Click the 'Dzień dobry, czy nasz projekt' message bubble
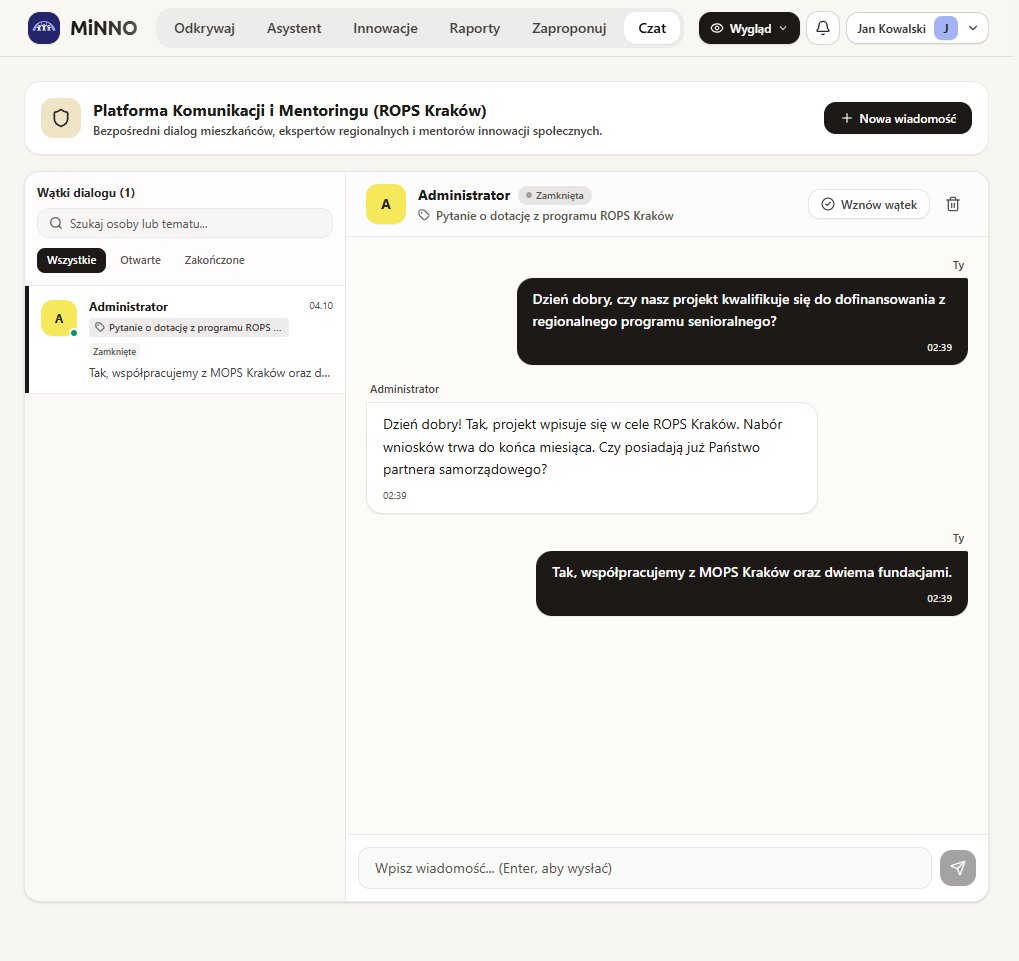Viewport: 1019px width, 961px height. coord(742,321)
